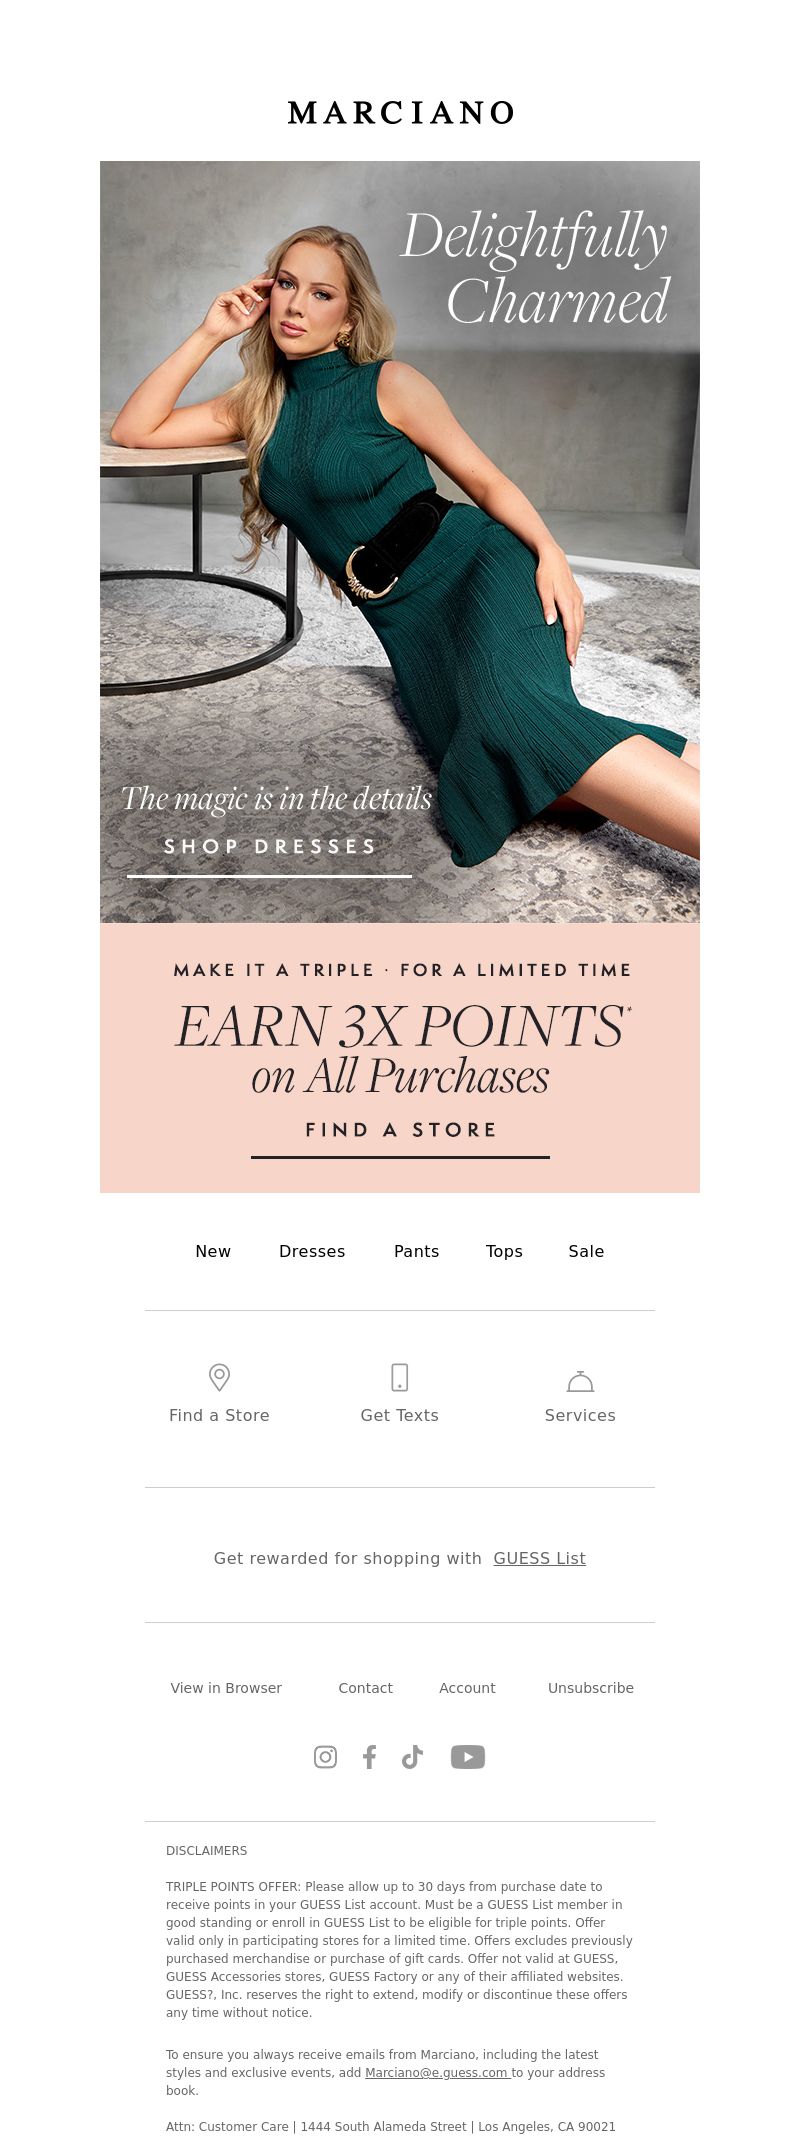Click View in Browser link
This screenshot has height=2156, width=800.
click(x=226, y=1688)
